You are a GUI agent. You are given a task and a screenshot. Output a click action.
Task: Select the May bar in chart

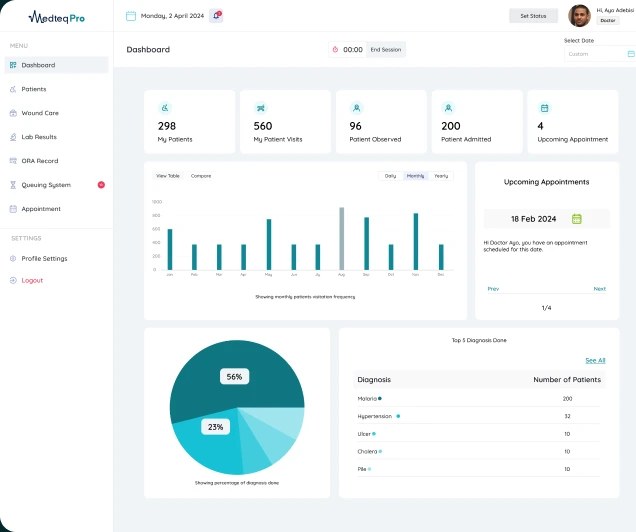coord(269,244)
